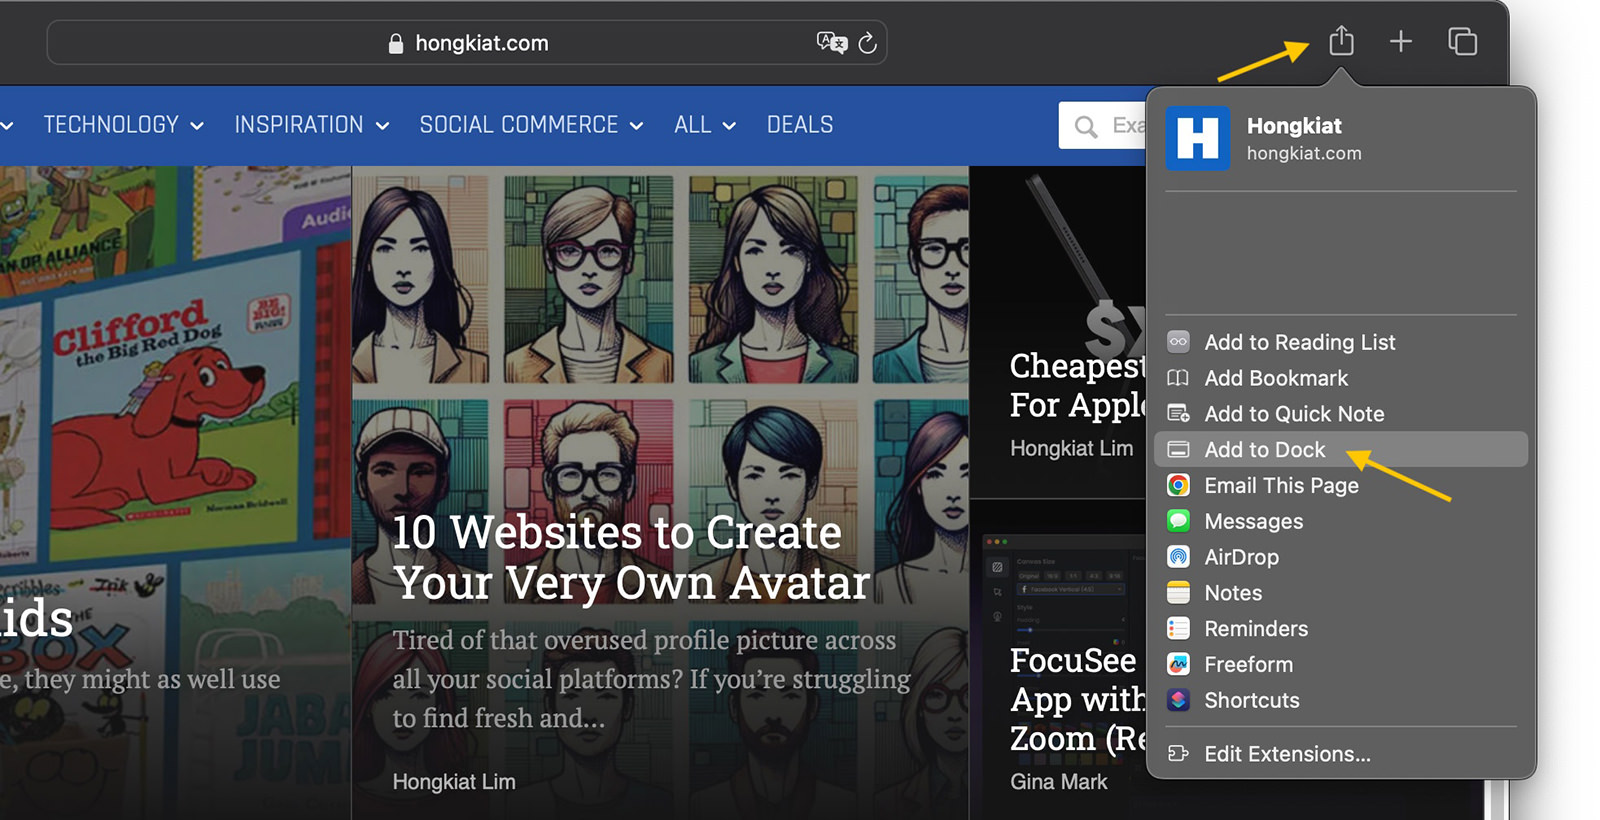Expand the SOCIAL COMMERCE nav dropdown
This screenshot has width=1600, height=820.
click(531, 125)
